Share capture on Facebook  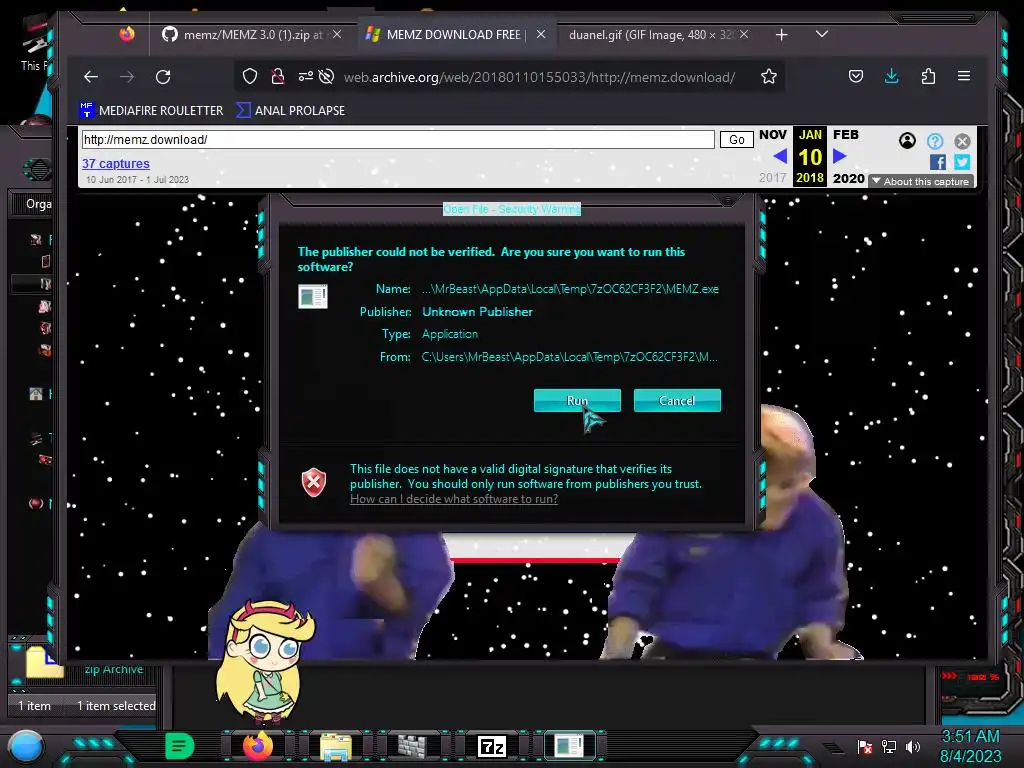click(938, 162)
